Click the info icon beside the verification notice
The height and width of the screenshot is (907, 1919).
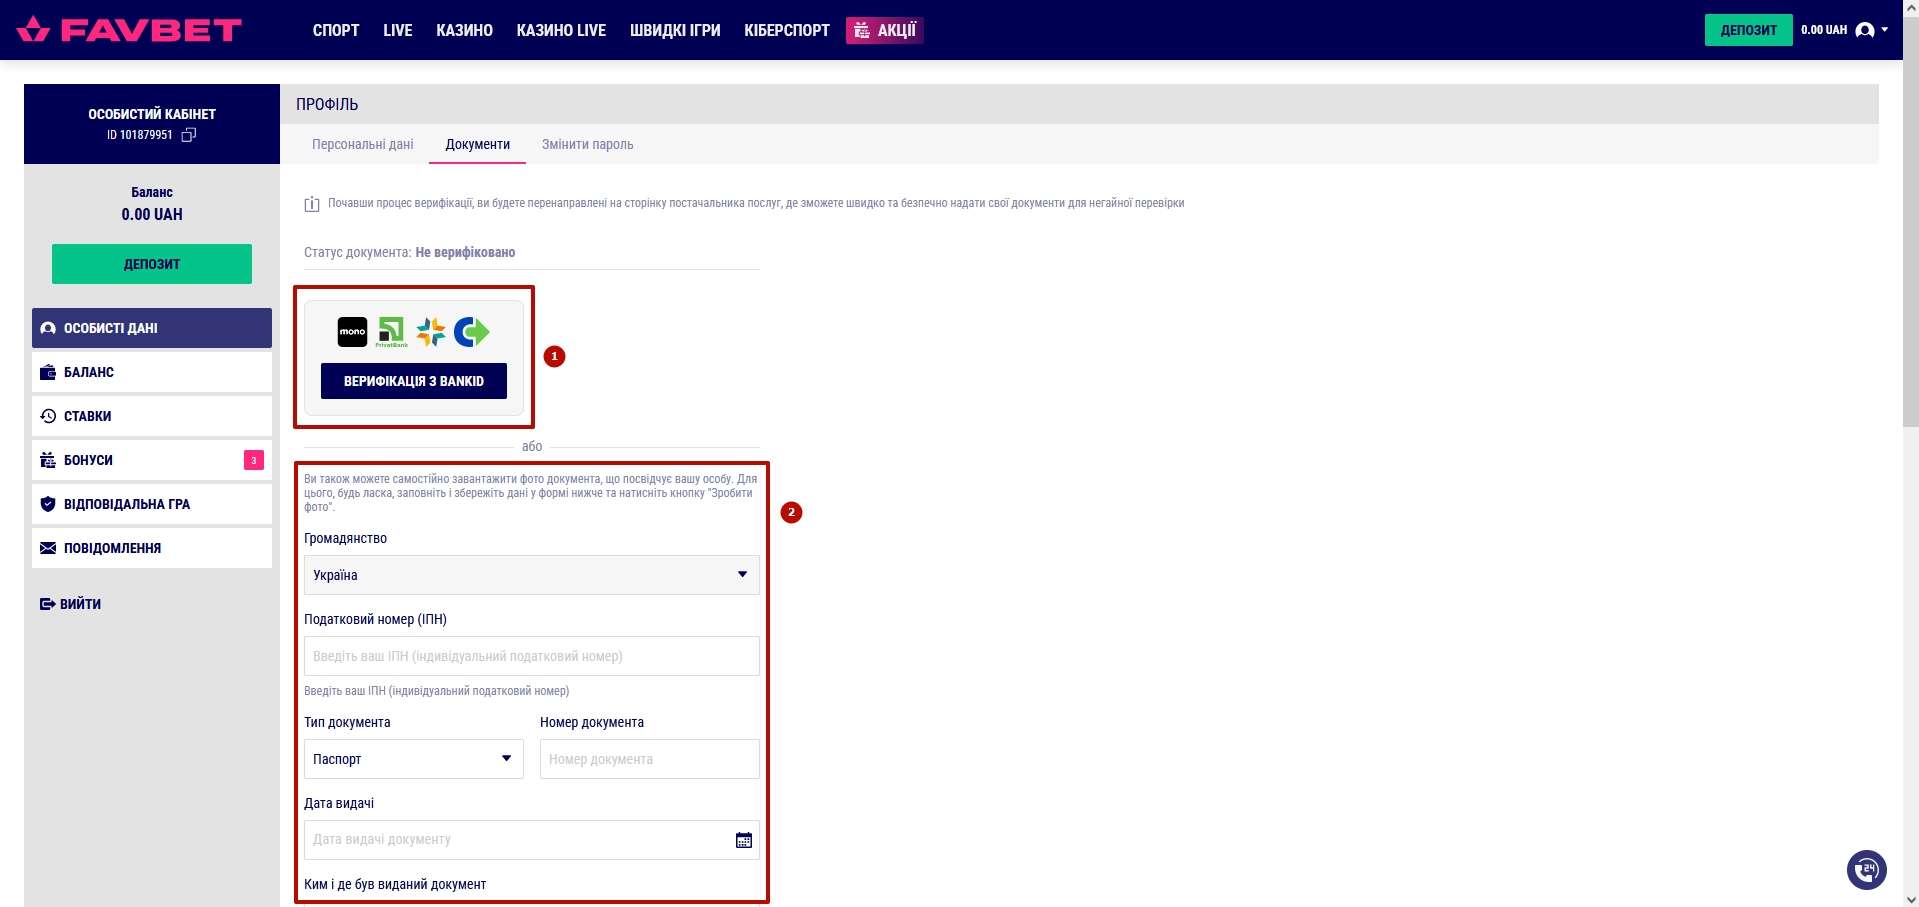tap(312, 204)
